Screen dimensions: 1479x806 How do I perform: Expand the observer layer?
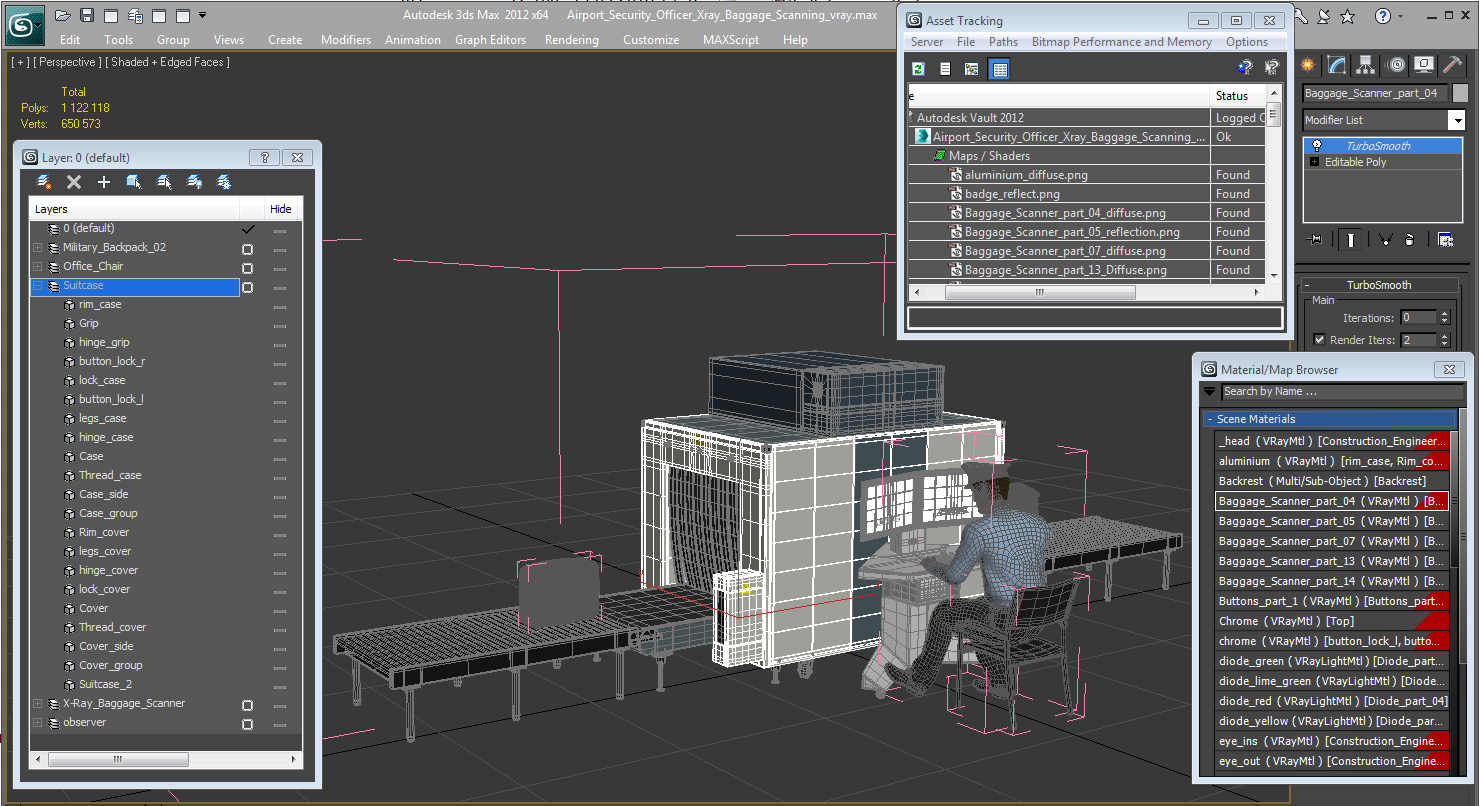pos(37,722)
